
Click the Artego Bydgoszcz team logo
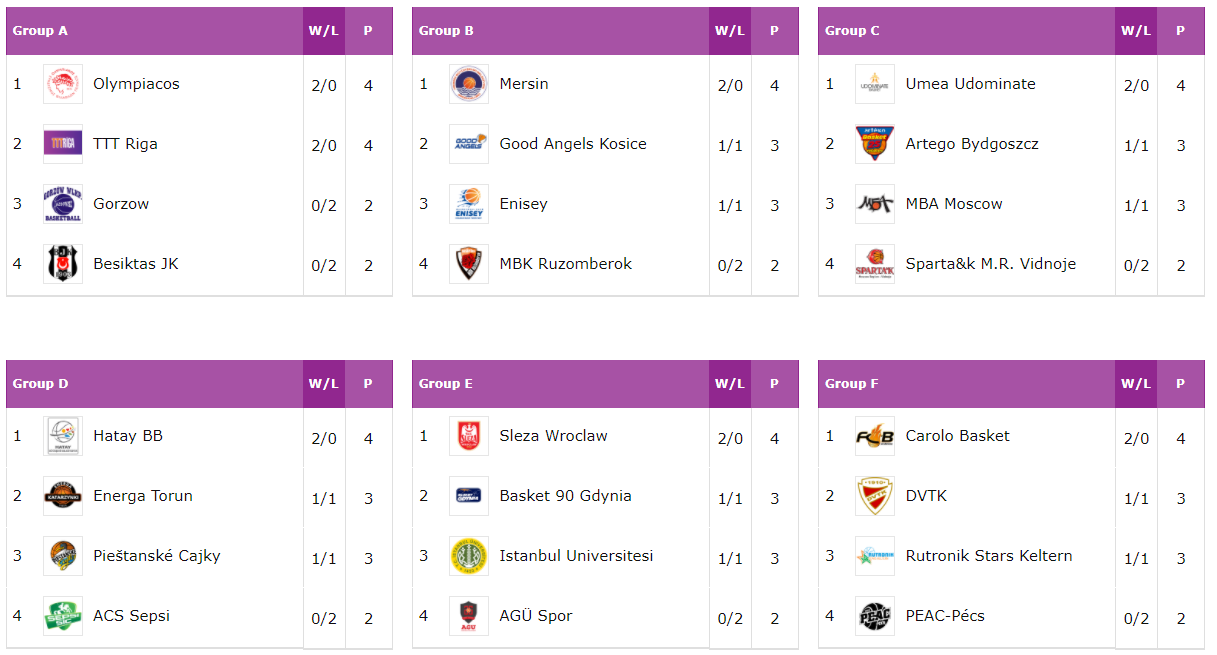[x=875, y=144]
